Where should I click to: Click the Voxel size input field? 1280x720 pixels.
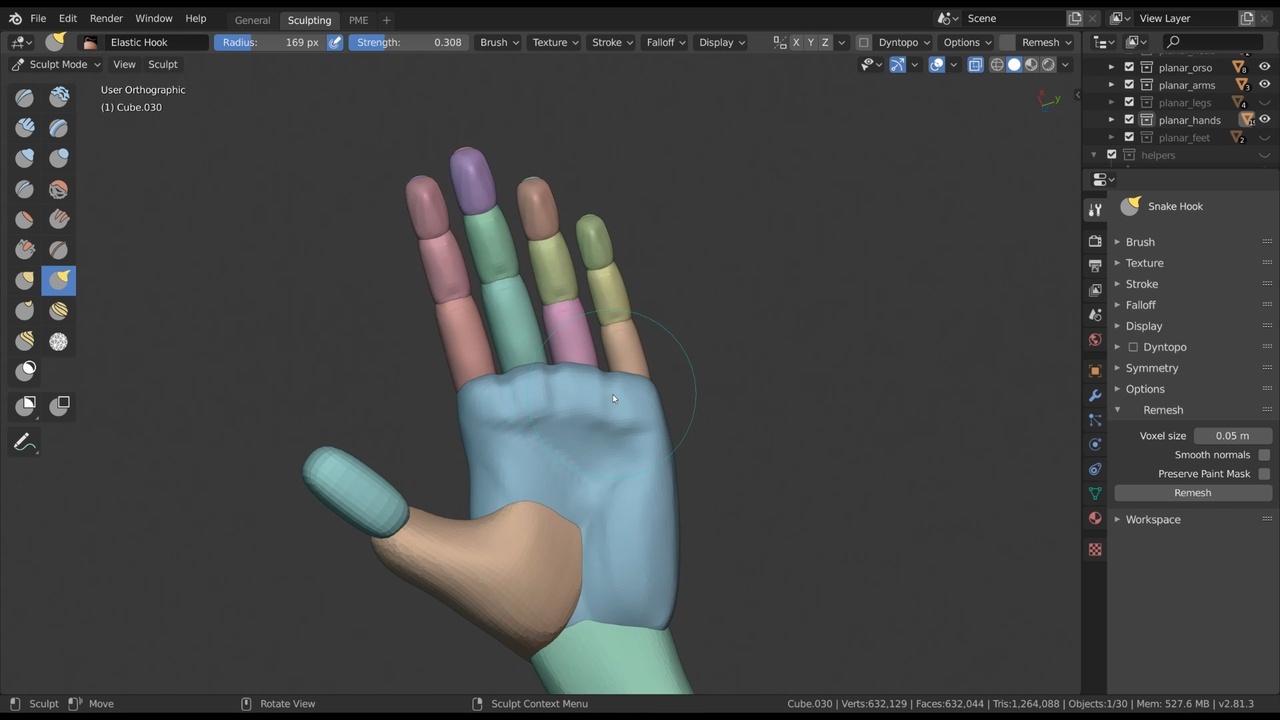(1232, 435)
